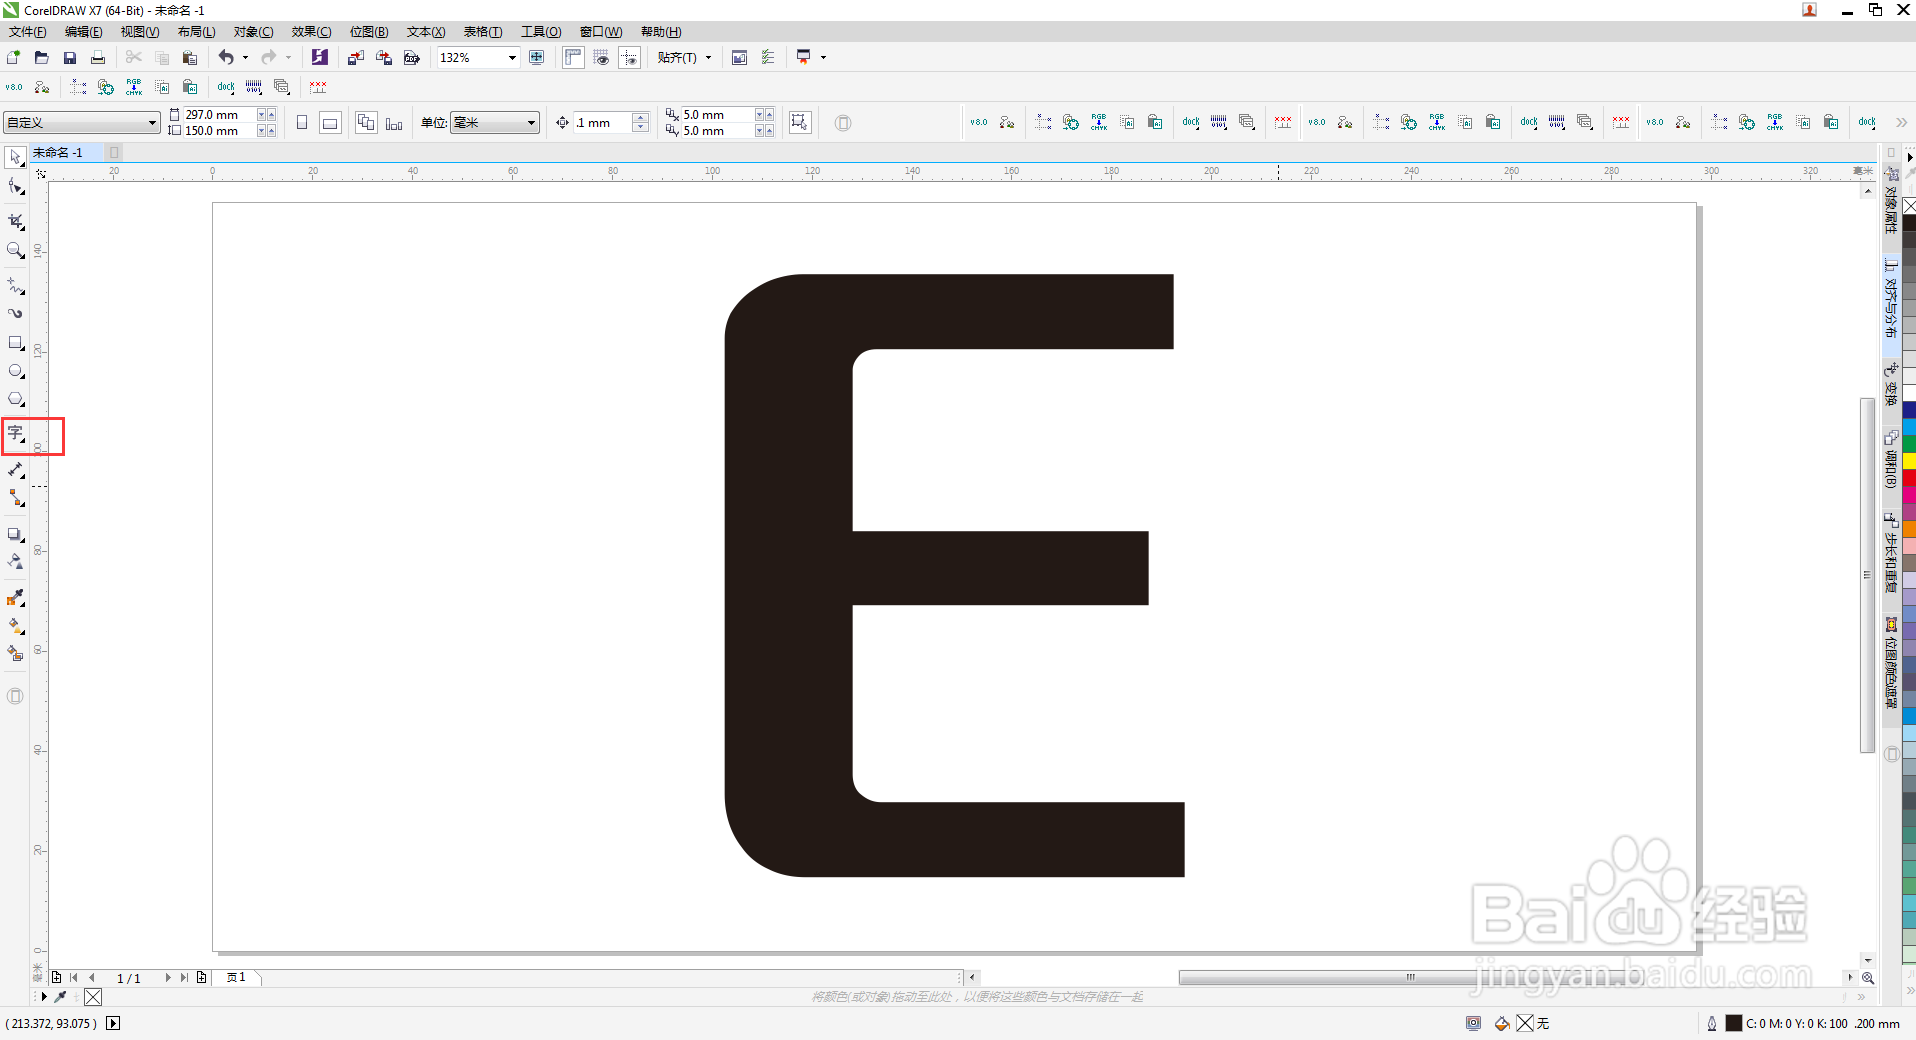Click the Publish to PDF icon
The width and height of the screenshot is (1916, 1040).
pyautogui.click(x=412, y=58)
